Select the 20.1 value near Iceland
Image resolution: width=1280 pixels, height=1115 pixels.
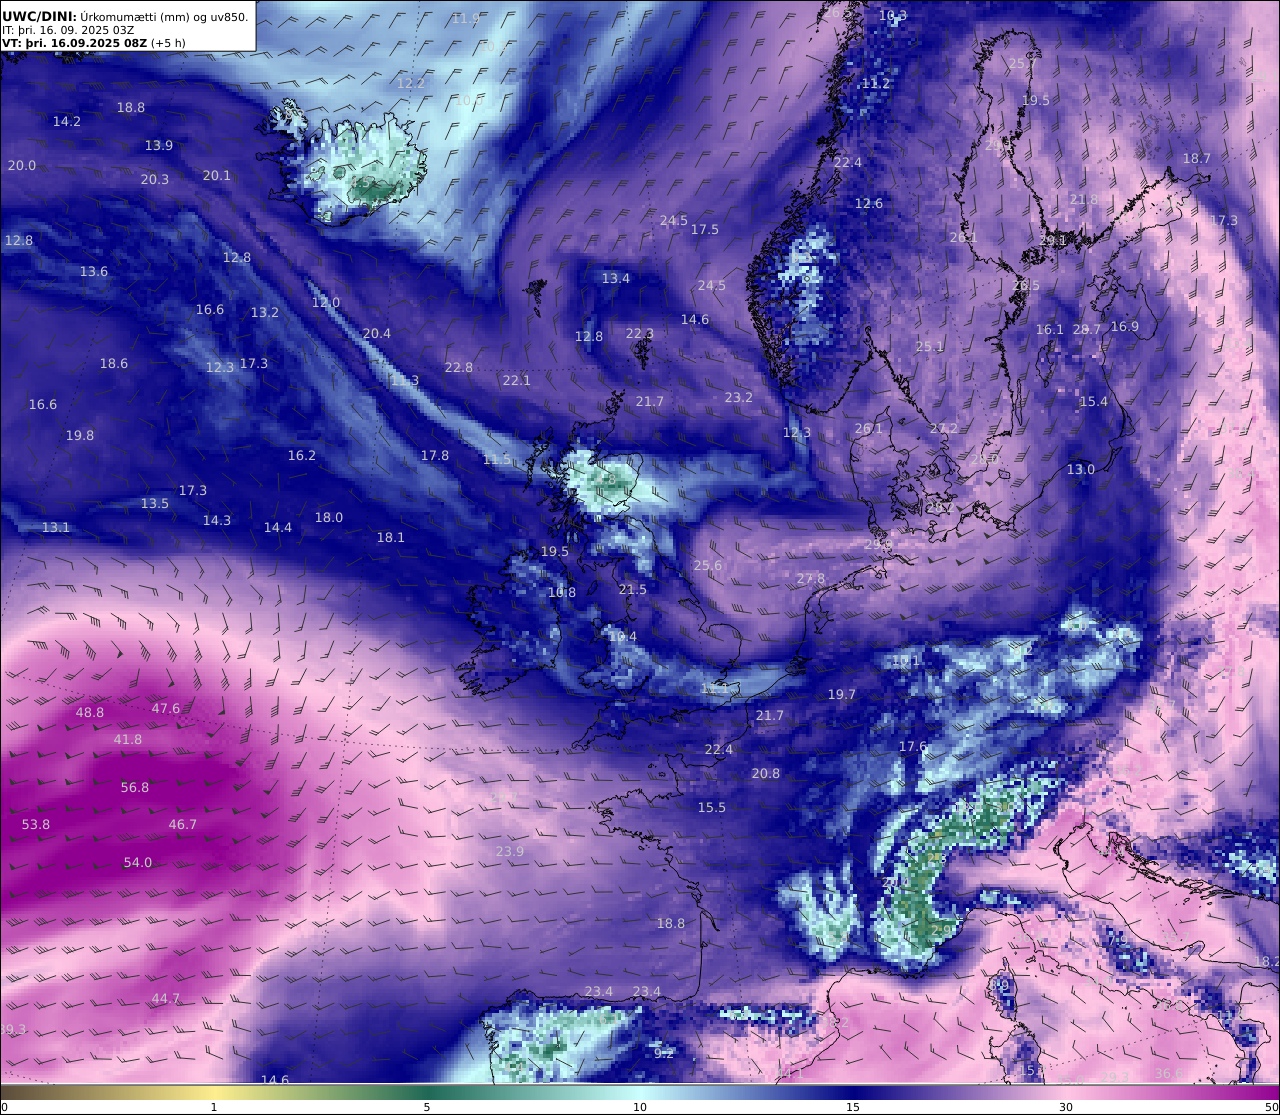[x=217, y=176]
